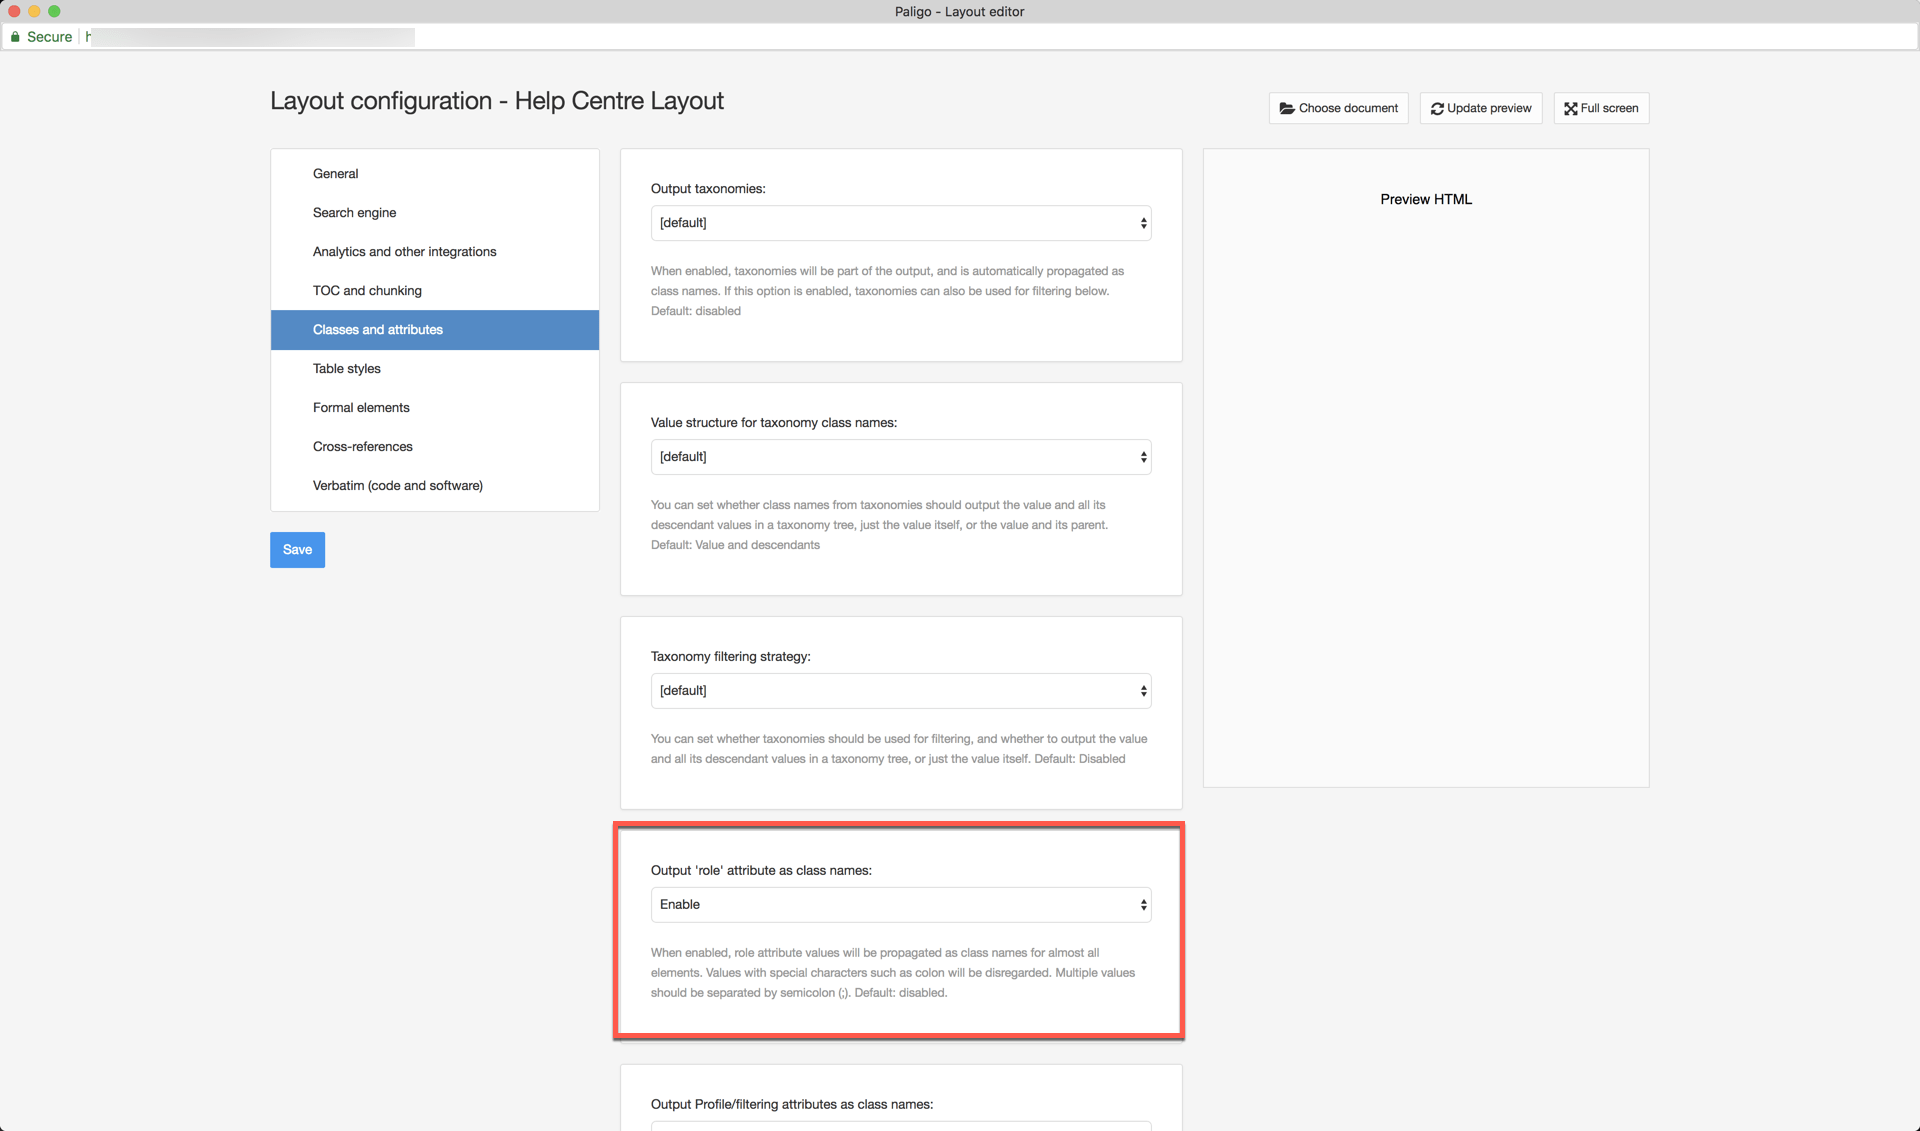Switch to TOC and chunking section

[x=367, y=291]
